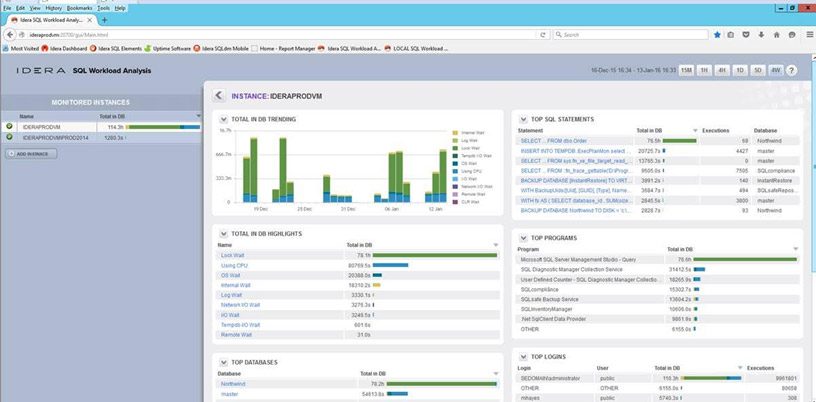The image size is (816, 402).
Task: Save the page to Pocket
Action: click(x=746, y=35)
